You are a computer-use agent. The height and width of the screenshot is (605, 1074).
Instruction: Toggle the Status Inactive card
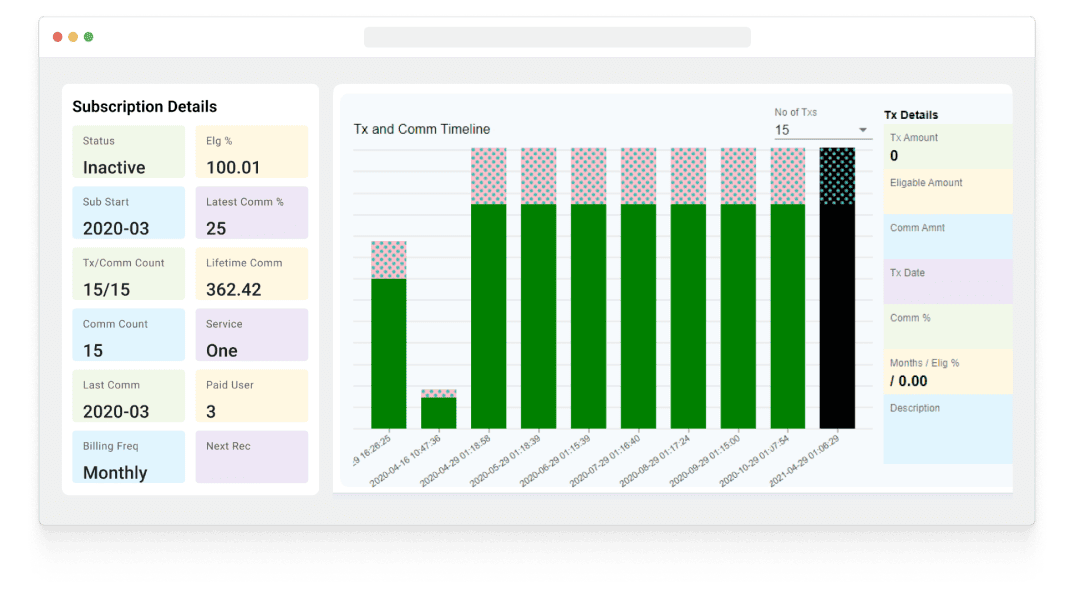point(128,152)
